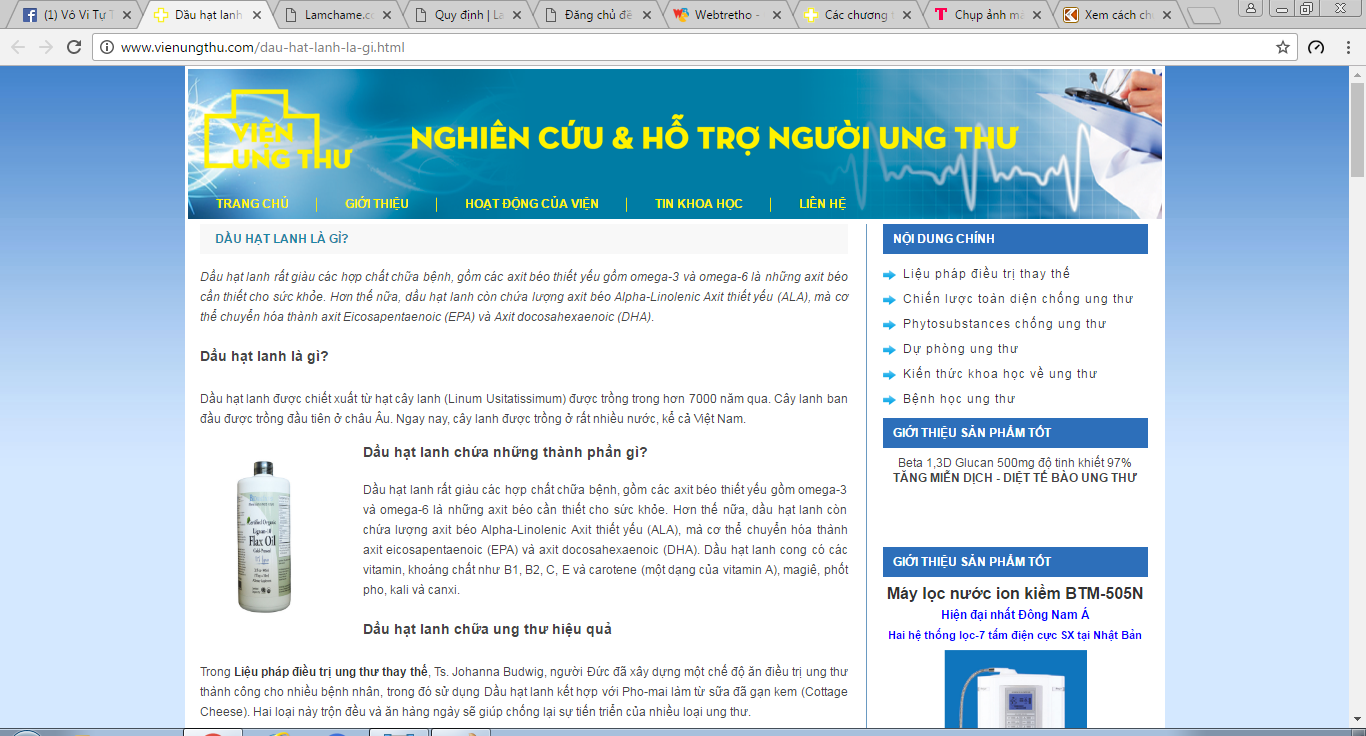Image resolution: width=1366 pixels, height=736 pixels.
Task: Click the browser back arrow
Action: [x=18, y=47]
